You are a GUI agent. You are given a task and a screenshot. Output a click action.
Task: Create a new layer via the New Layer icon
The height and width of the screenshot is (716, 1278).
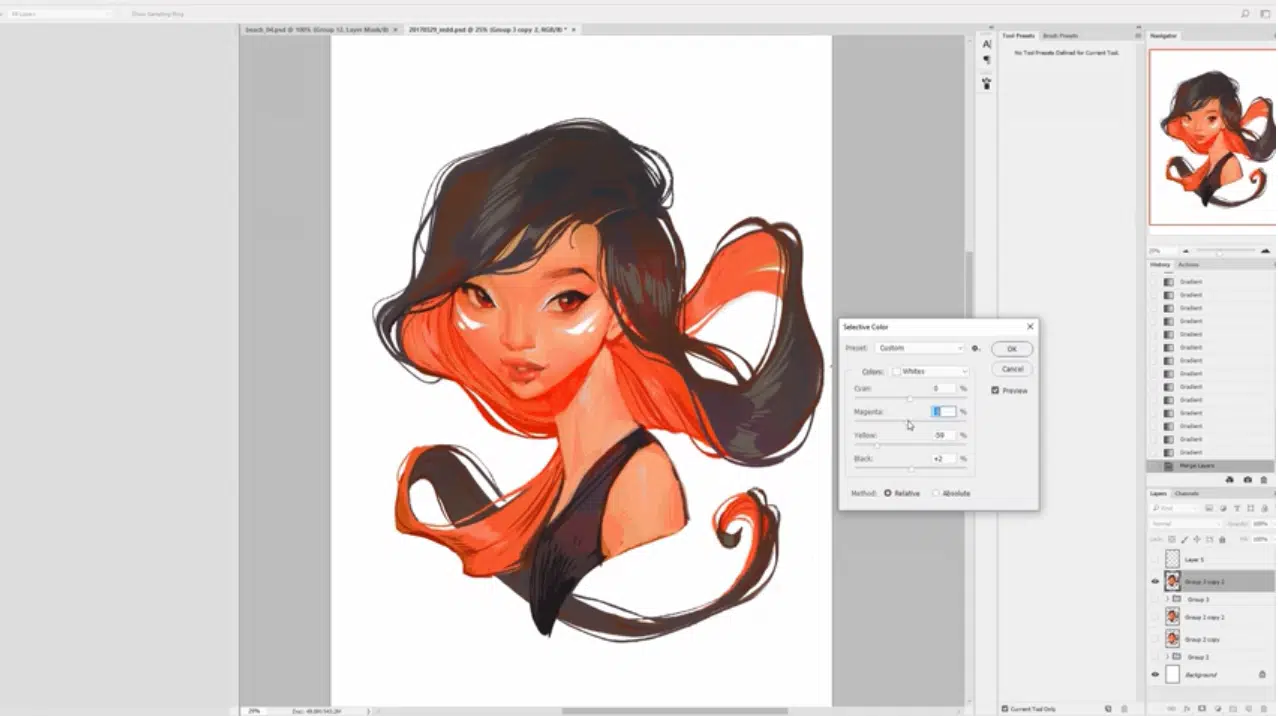(1248, 708)
